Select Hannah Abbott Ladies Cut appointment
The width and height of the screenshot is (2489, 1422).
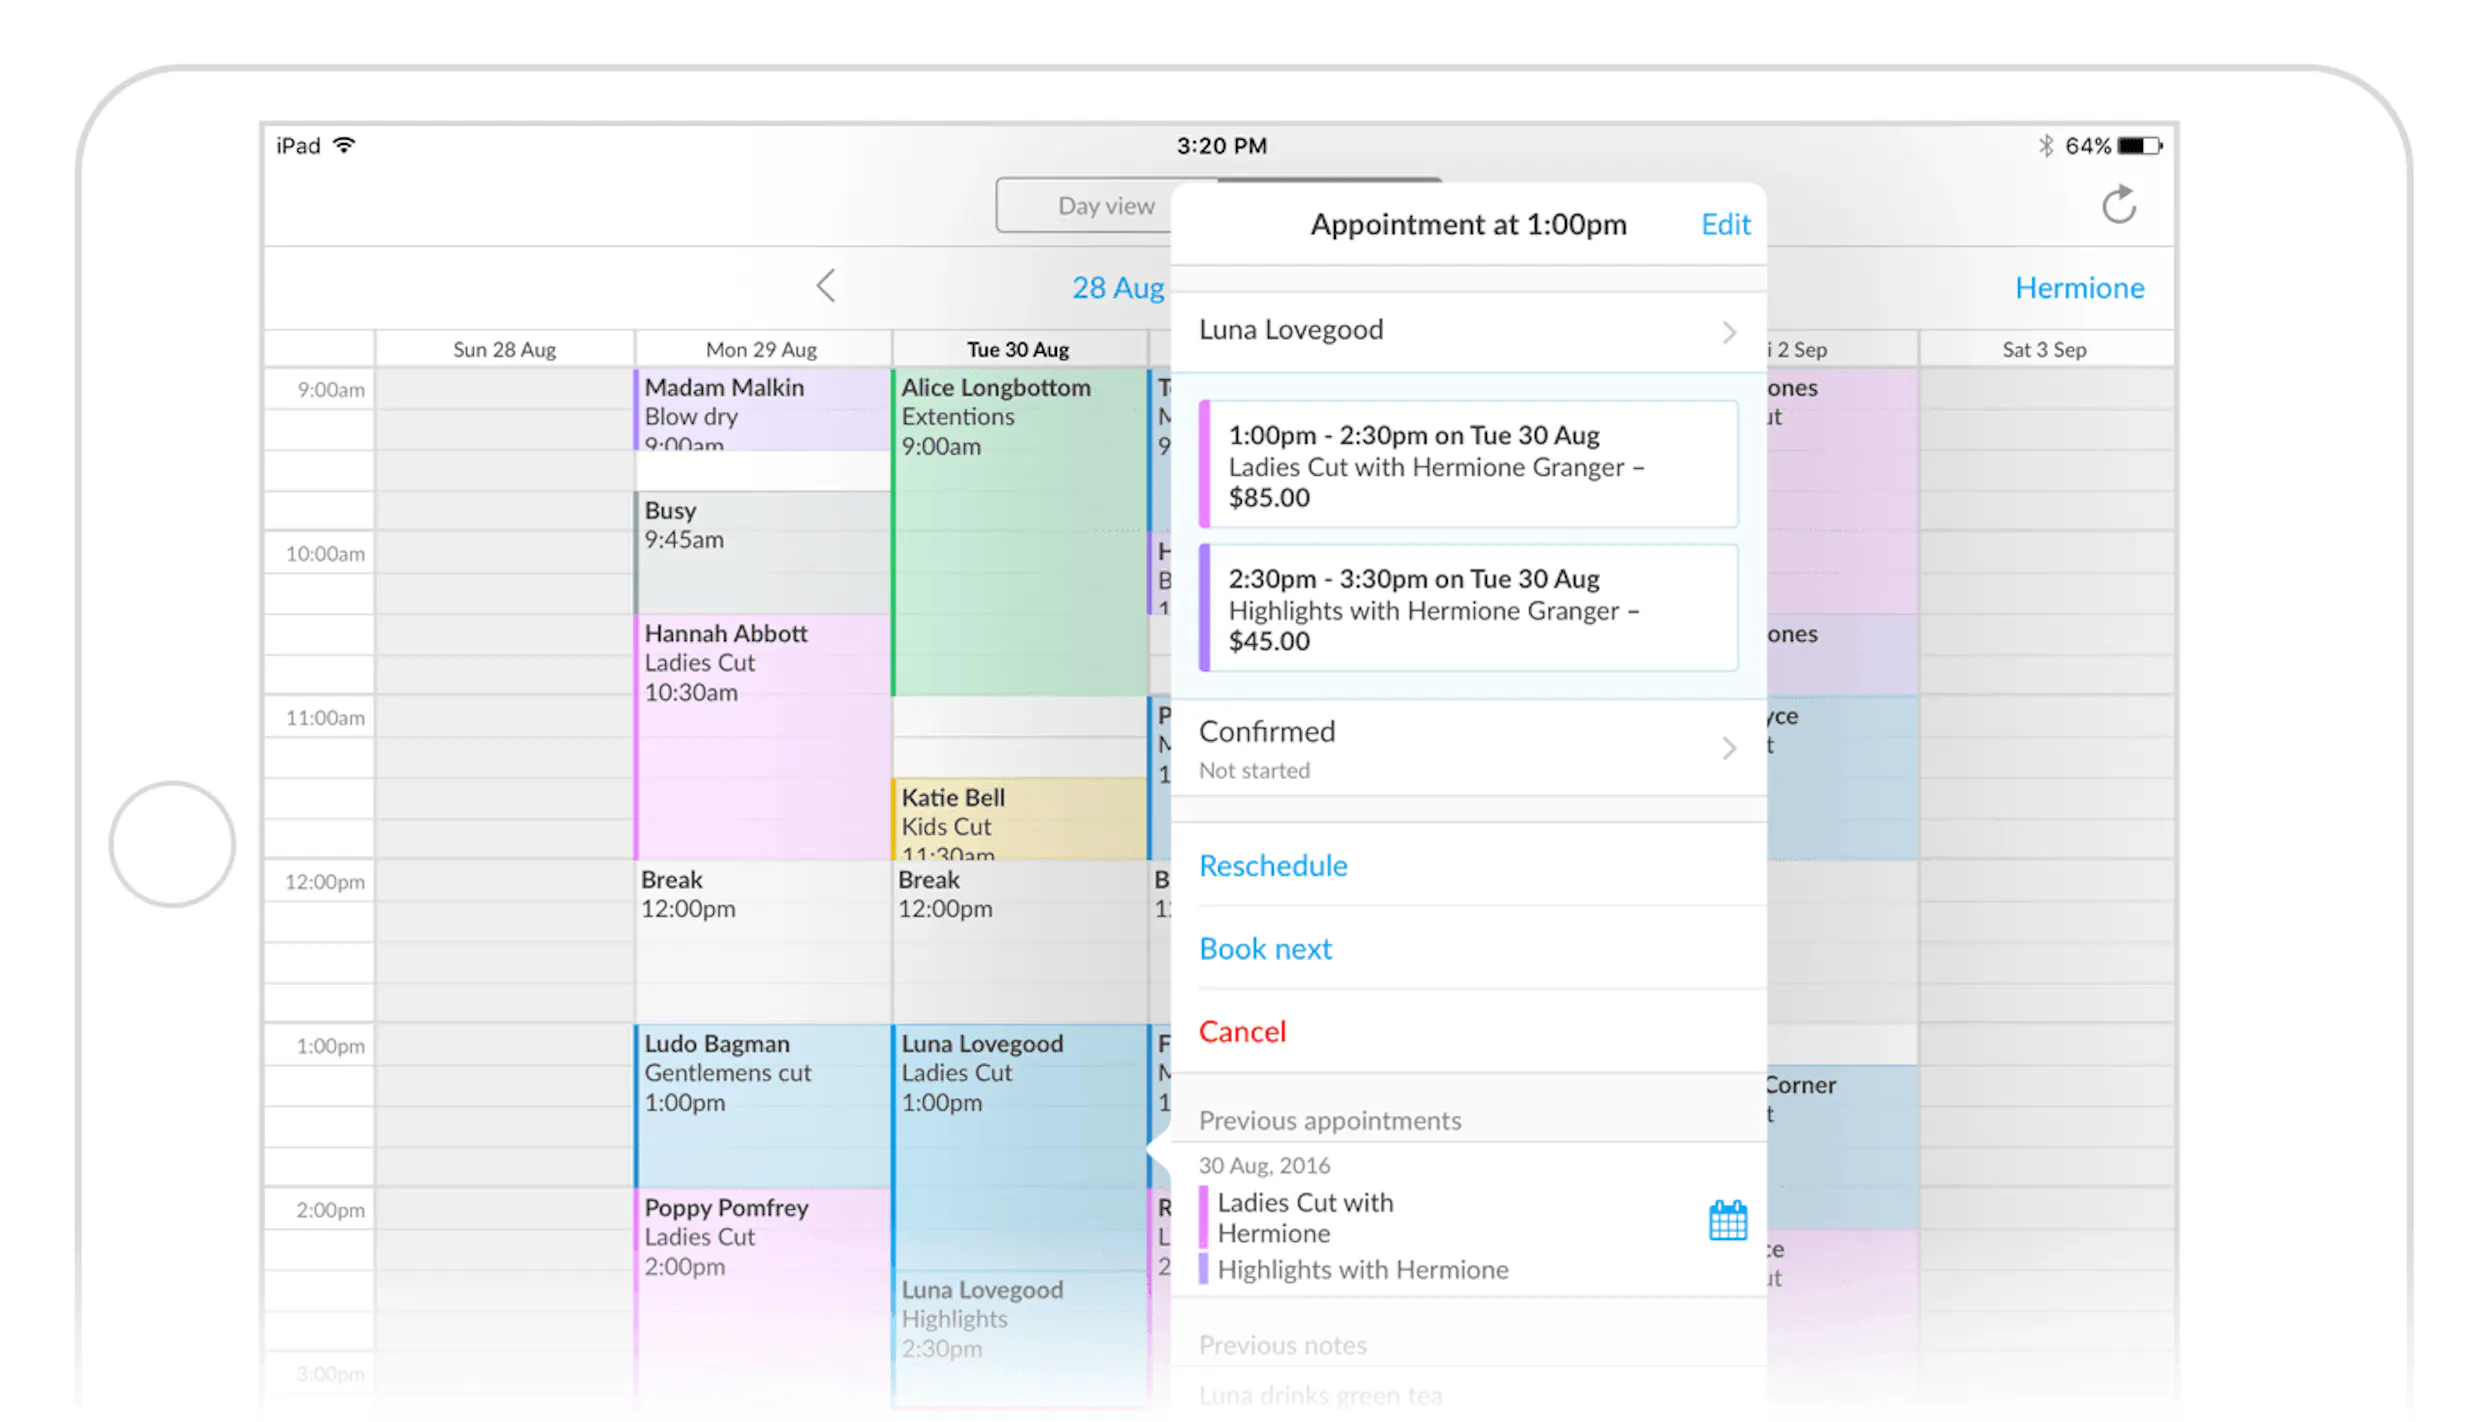[x=762, y=737]
